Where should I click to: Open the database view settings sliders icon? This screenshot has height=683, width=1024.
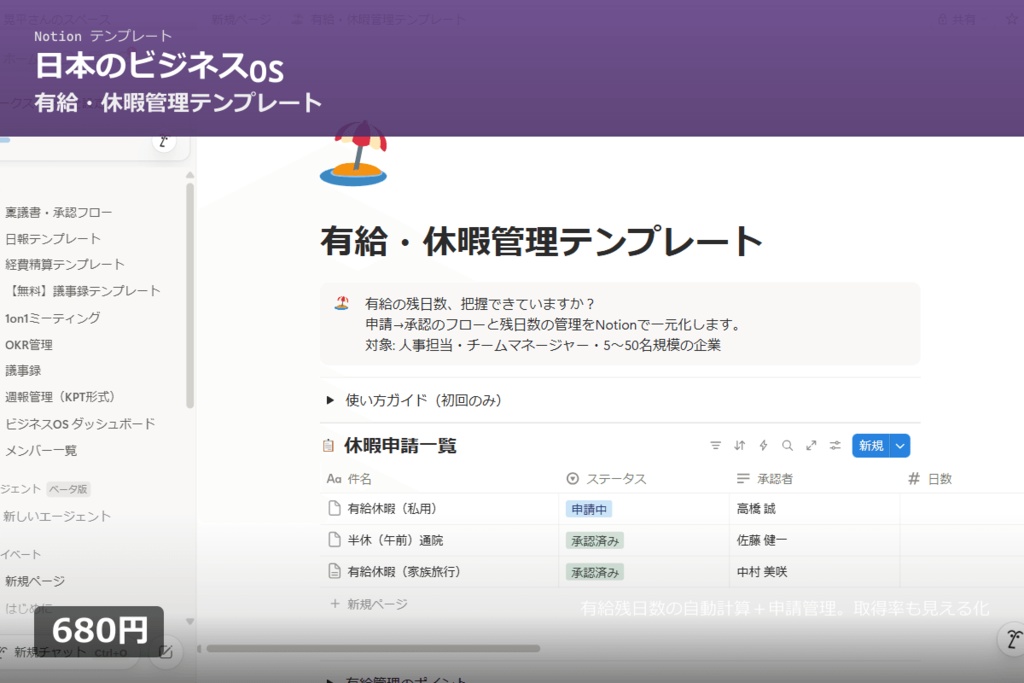coord(835,445)
